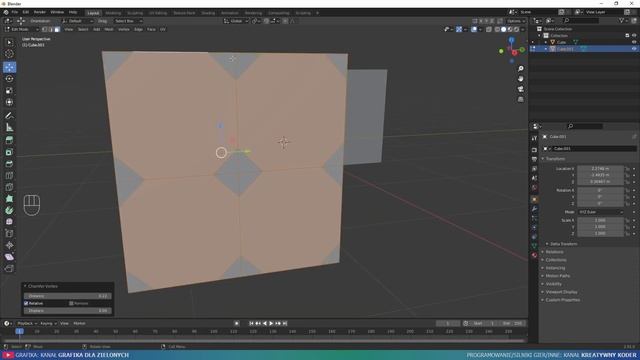
Task: Open the Modifier properties wrench tab
Action: pyautogui.click(x=534, y=209)
